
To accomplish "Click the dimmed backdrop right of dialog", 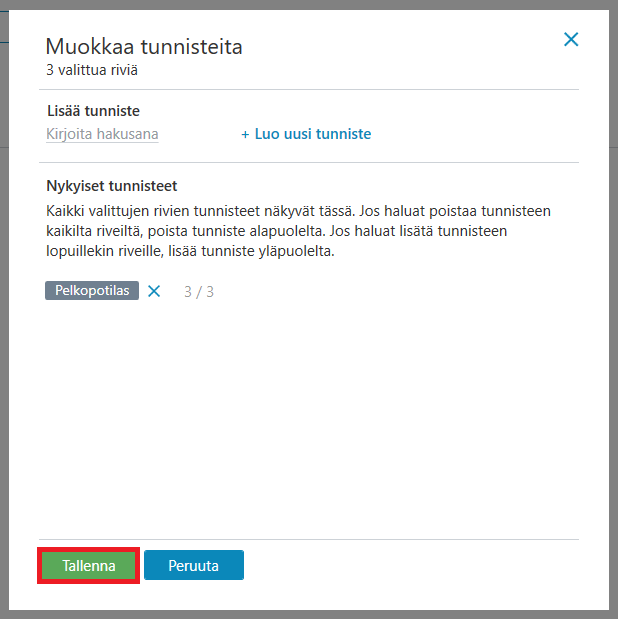I will click(614, 316).
